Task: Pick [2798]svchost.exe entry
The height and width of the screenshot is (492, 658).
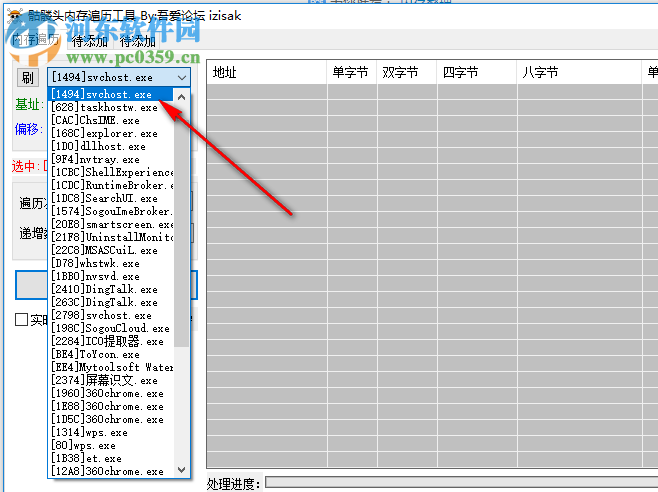Action: pyautogui.click(x=111, y=316)
